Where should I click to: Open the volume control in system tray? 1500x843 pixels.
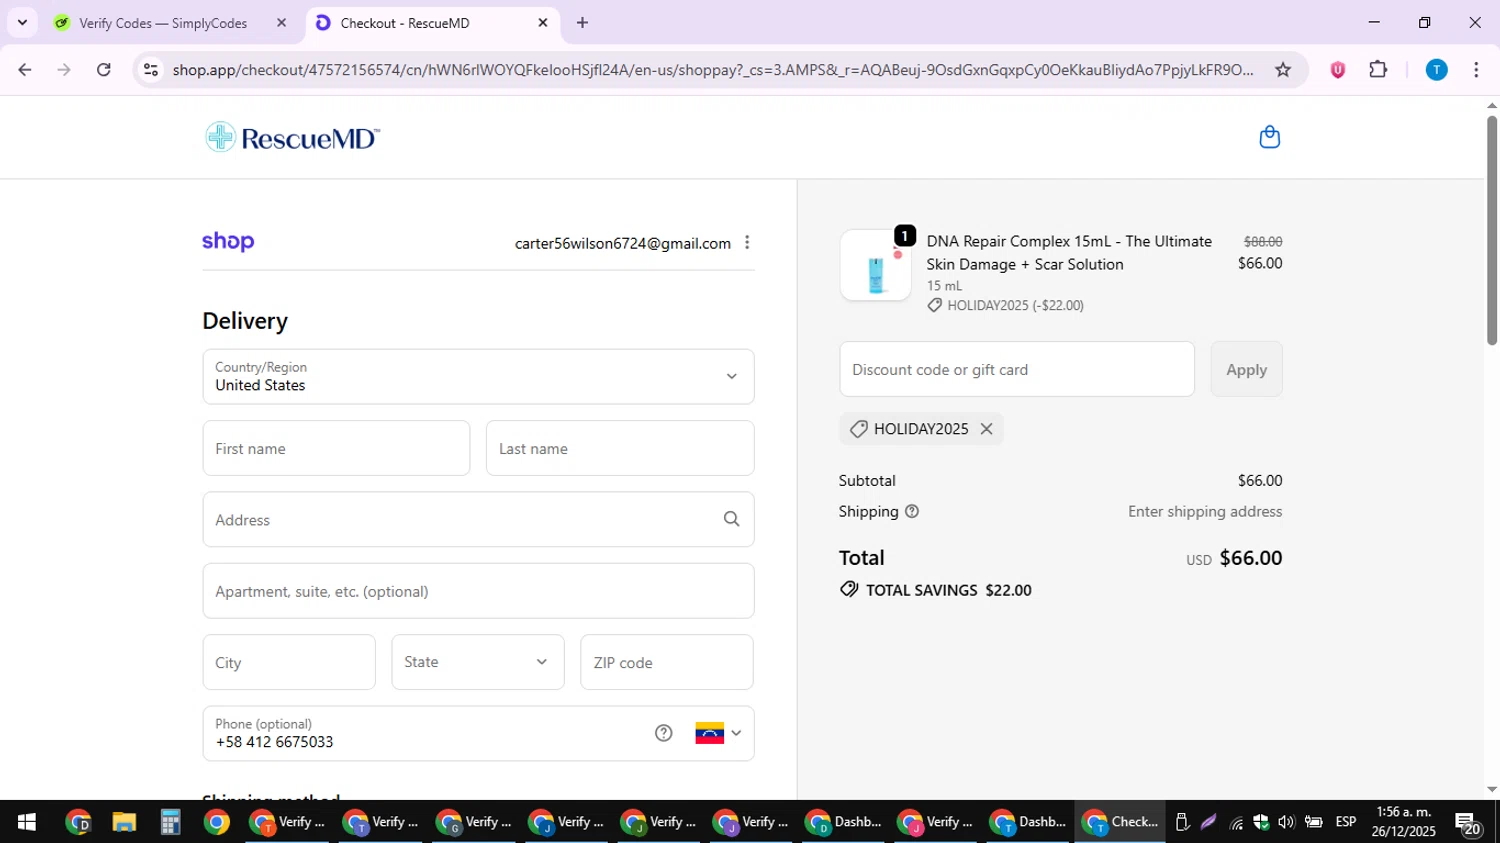tap(1286, 822)
